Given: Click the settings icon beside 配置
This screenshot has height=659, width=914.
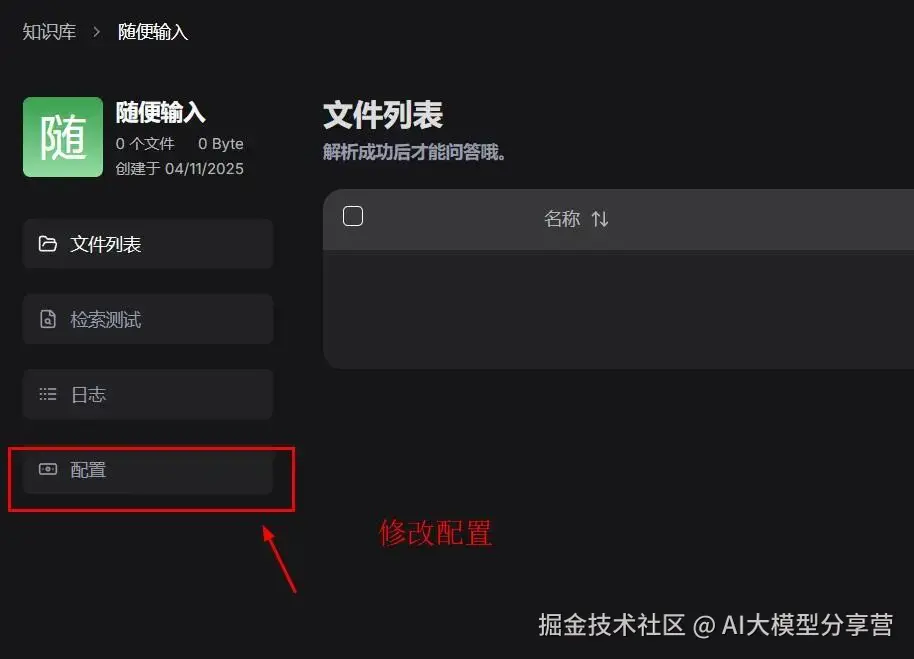Looking at the screenshot, I should 47,469.
